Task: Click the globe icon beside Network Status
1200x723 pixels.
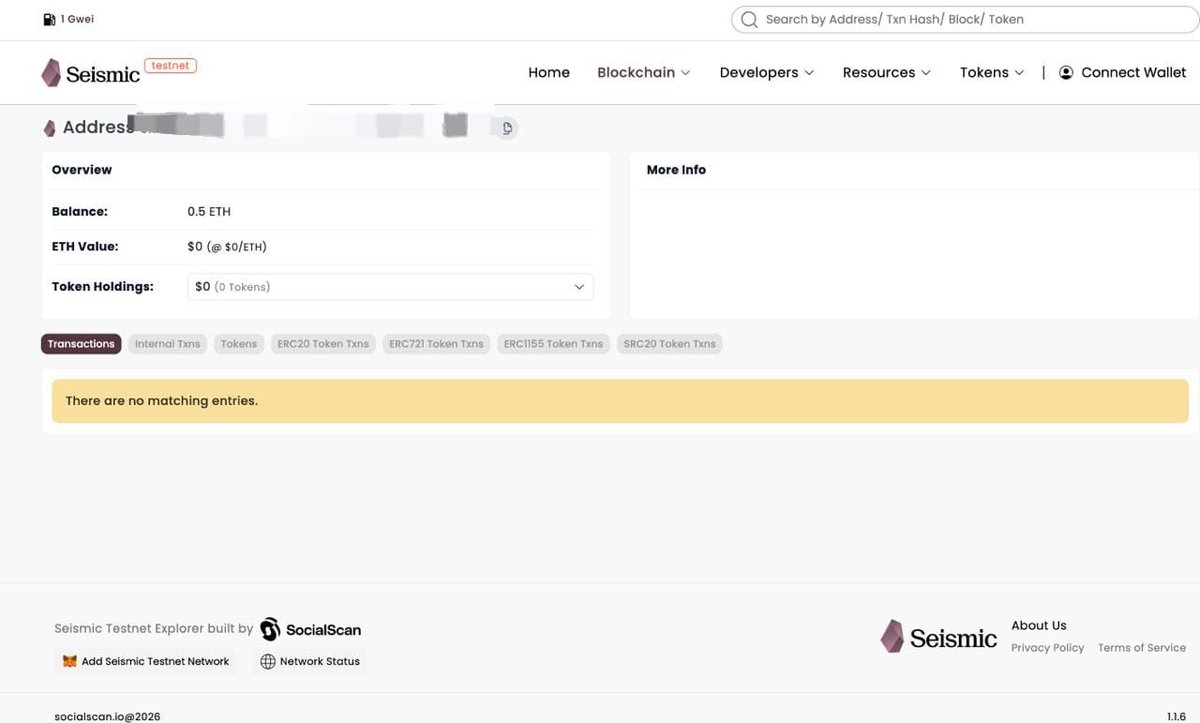Action: click(267, 661)
